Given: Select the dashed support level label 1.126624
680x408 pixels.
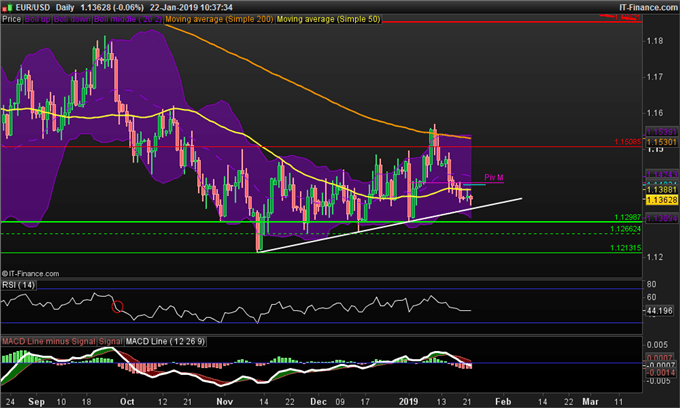Looking at the screenshot, I should point(625,229).
